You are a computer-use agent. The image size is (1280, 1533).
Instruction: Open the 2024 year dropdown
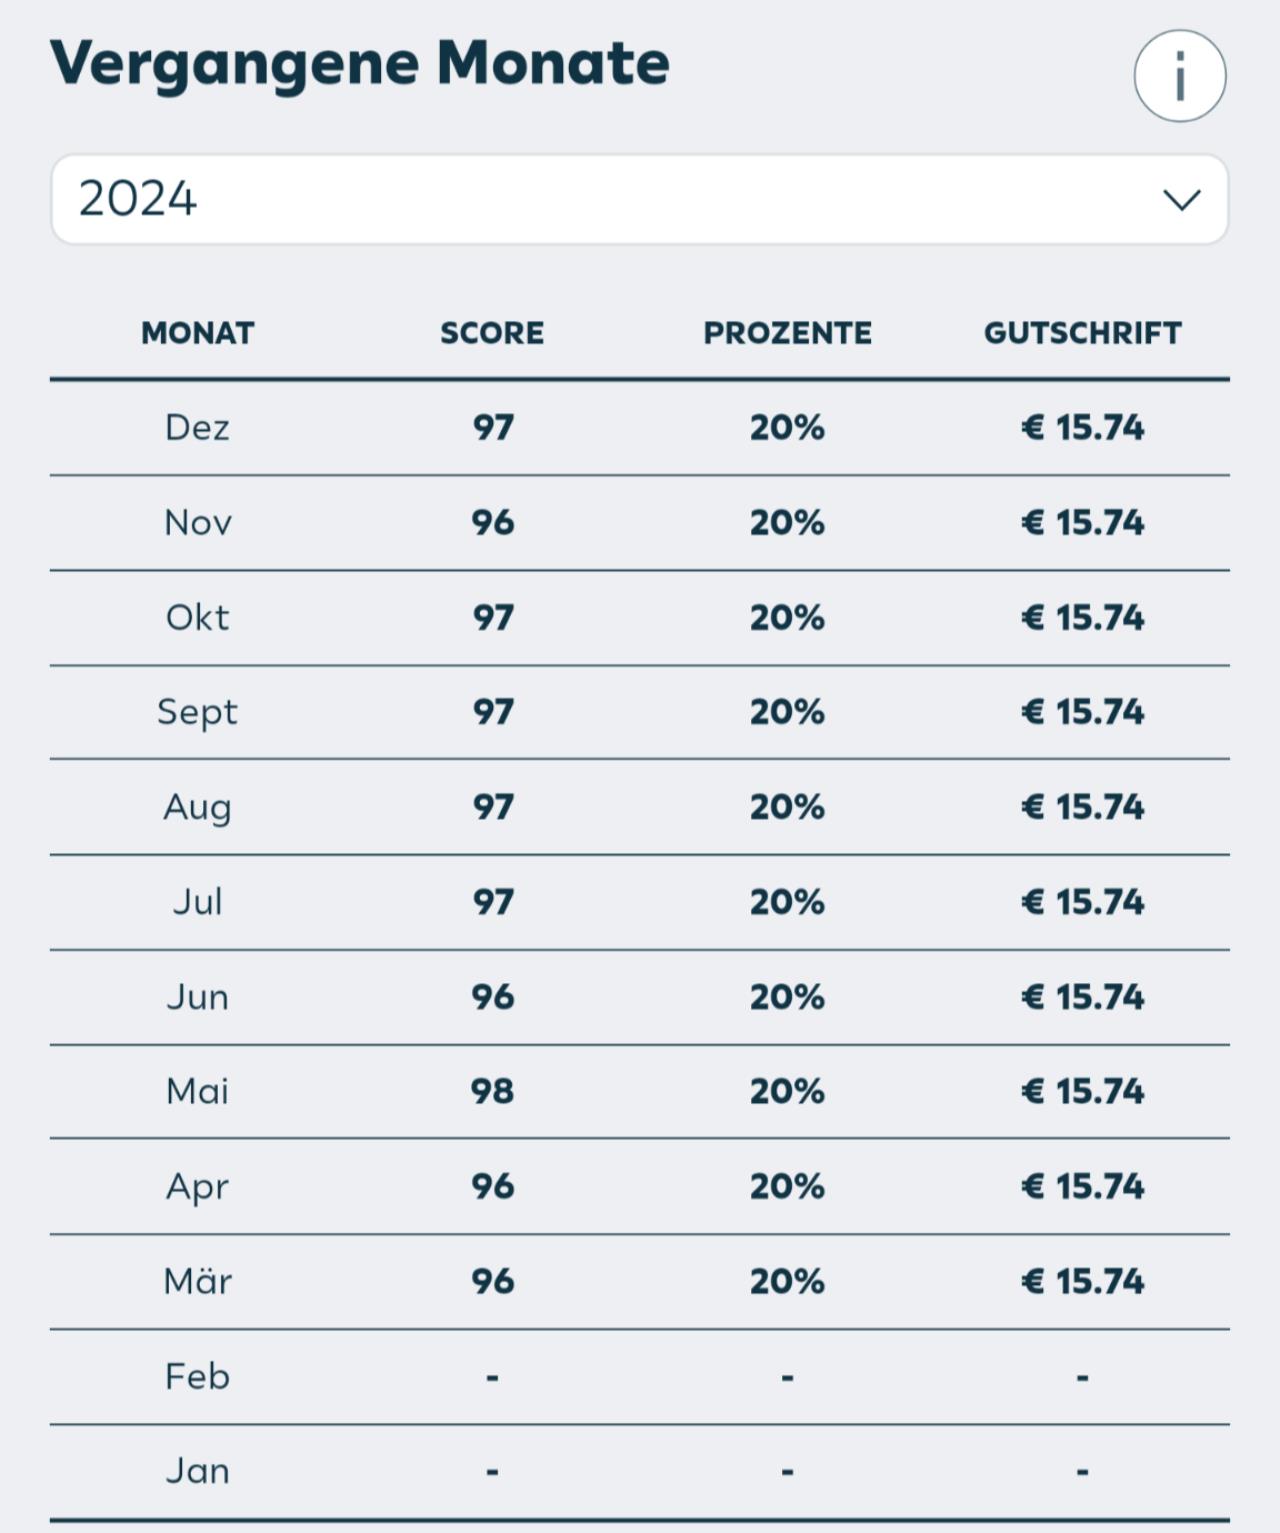click(x=639, y=199)
